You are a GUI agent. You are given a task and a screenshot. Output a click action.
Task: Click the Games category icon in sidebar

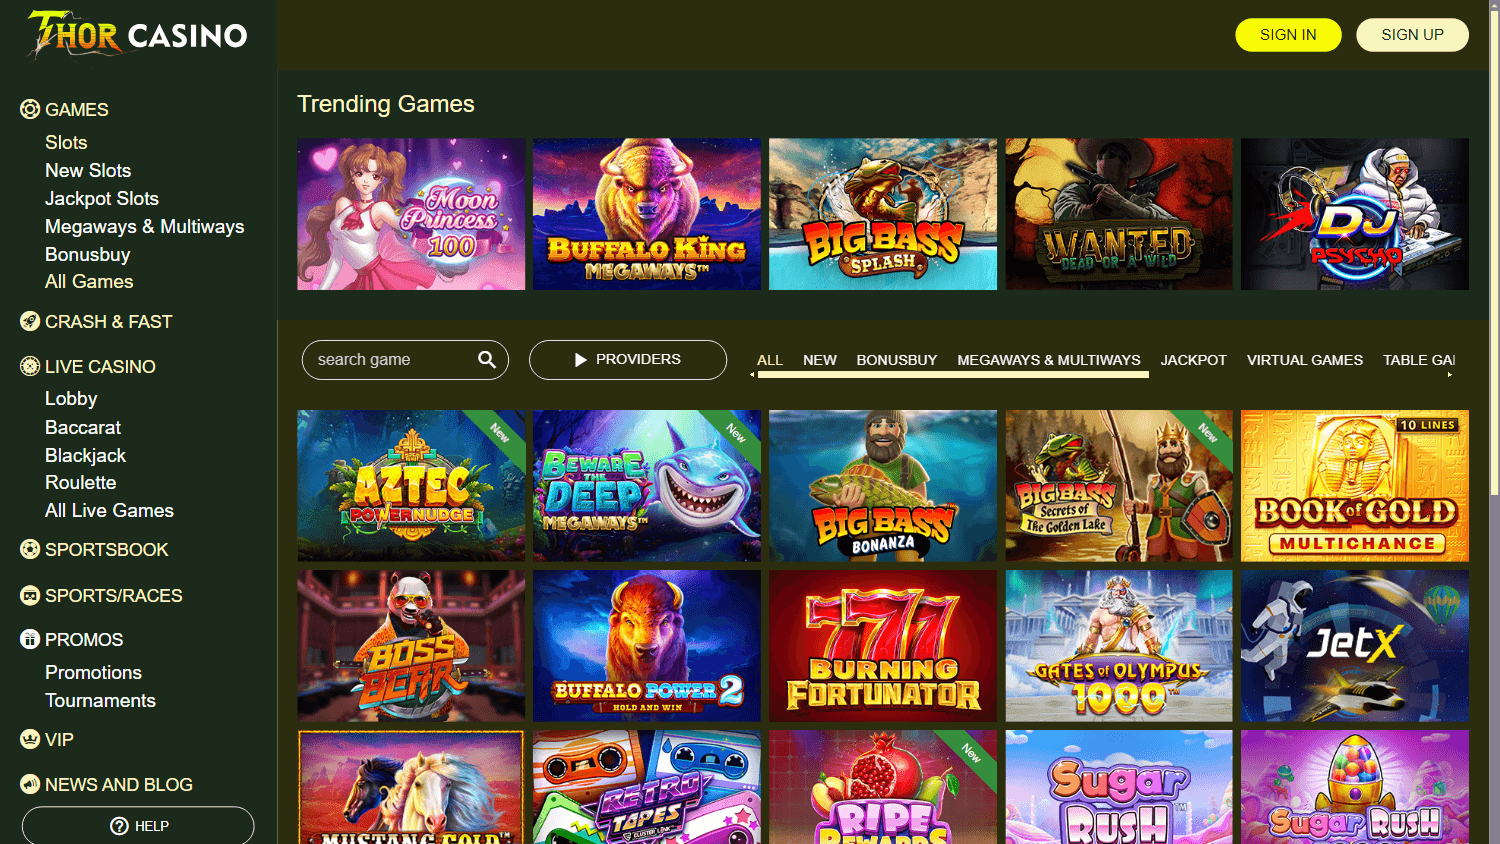coord(30,109)
